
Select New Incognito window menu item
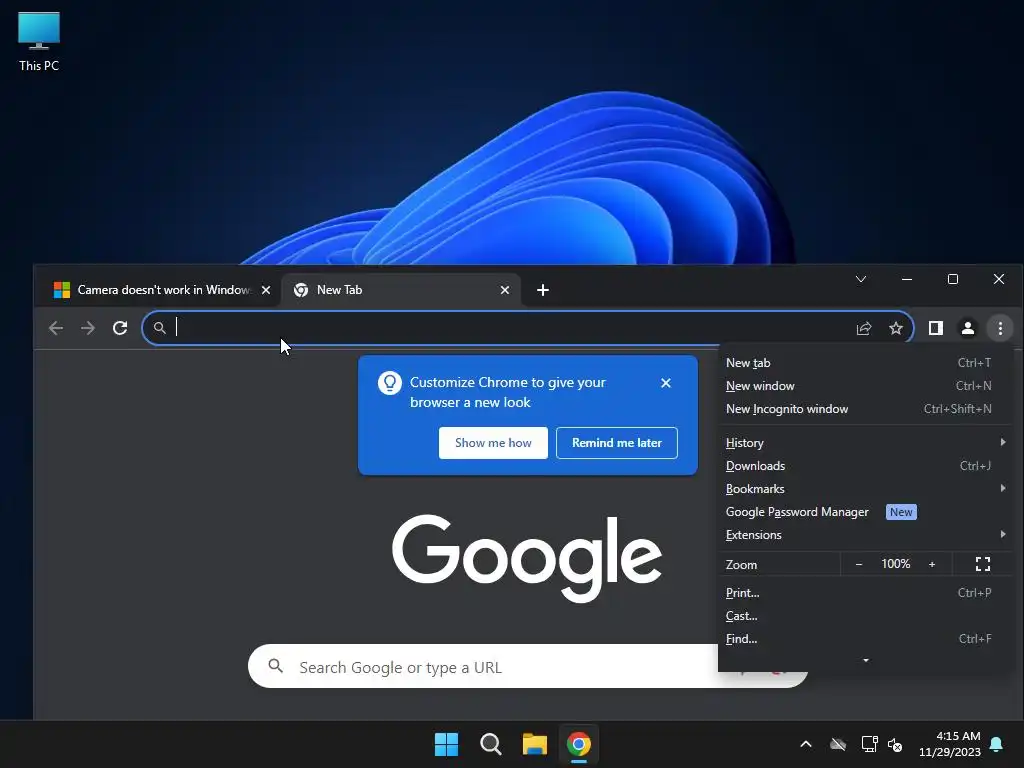coord(865,409)
